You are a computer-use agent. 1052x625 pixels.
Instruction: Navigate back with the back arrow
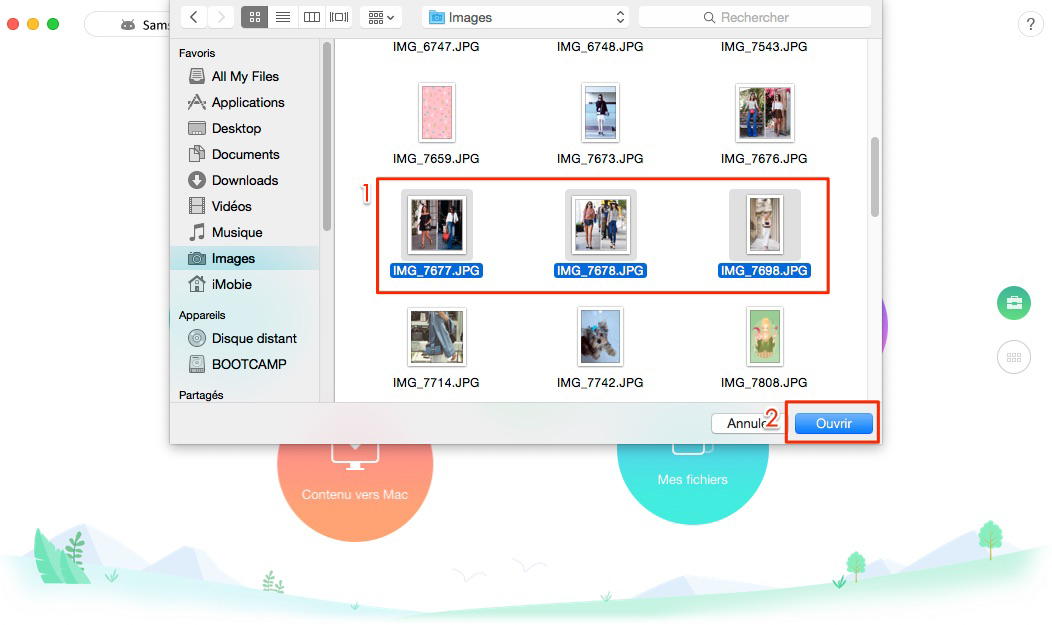pos(192,17)
